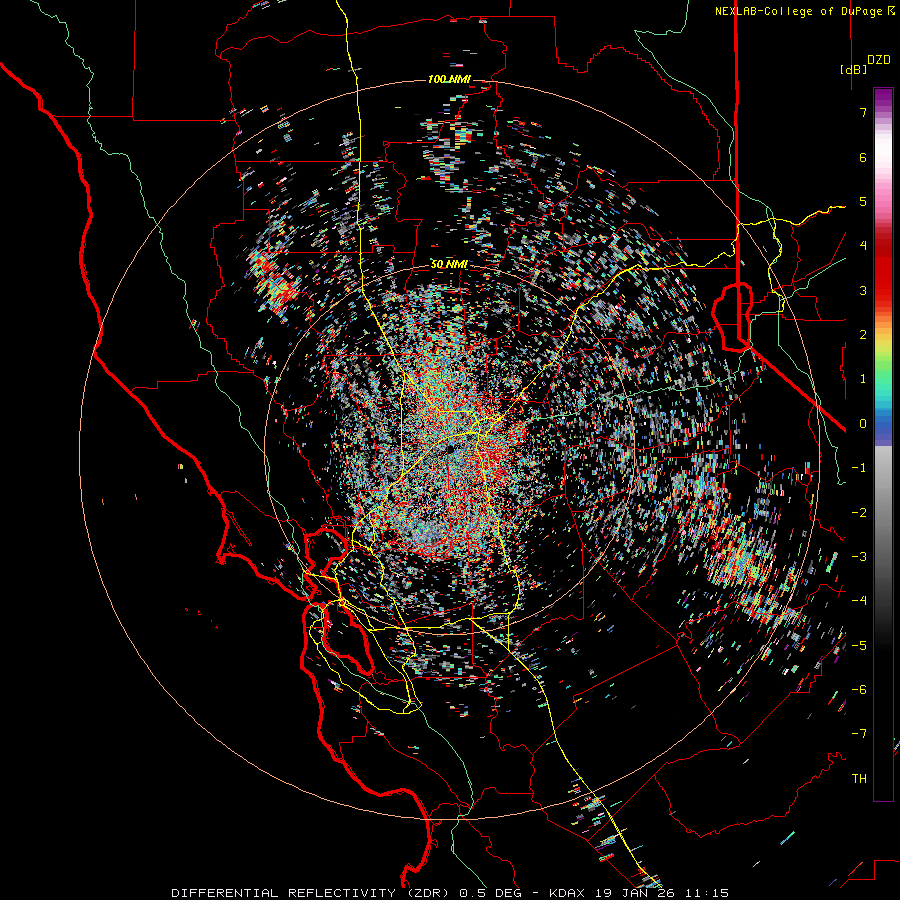Click the TH label at the scale bottom
The image size is (900, 900).
(x=859, y=778)
